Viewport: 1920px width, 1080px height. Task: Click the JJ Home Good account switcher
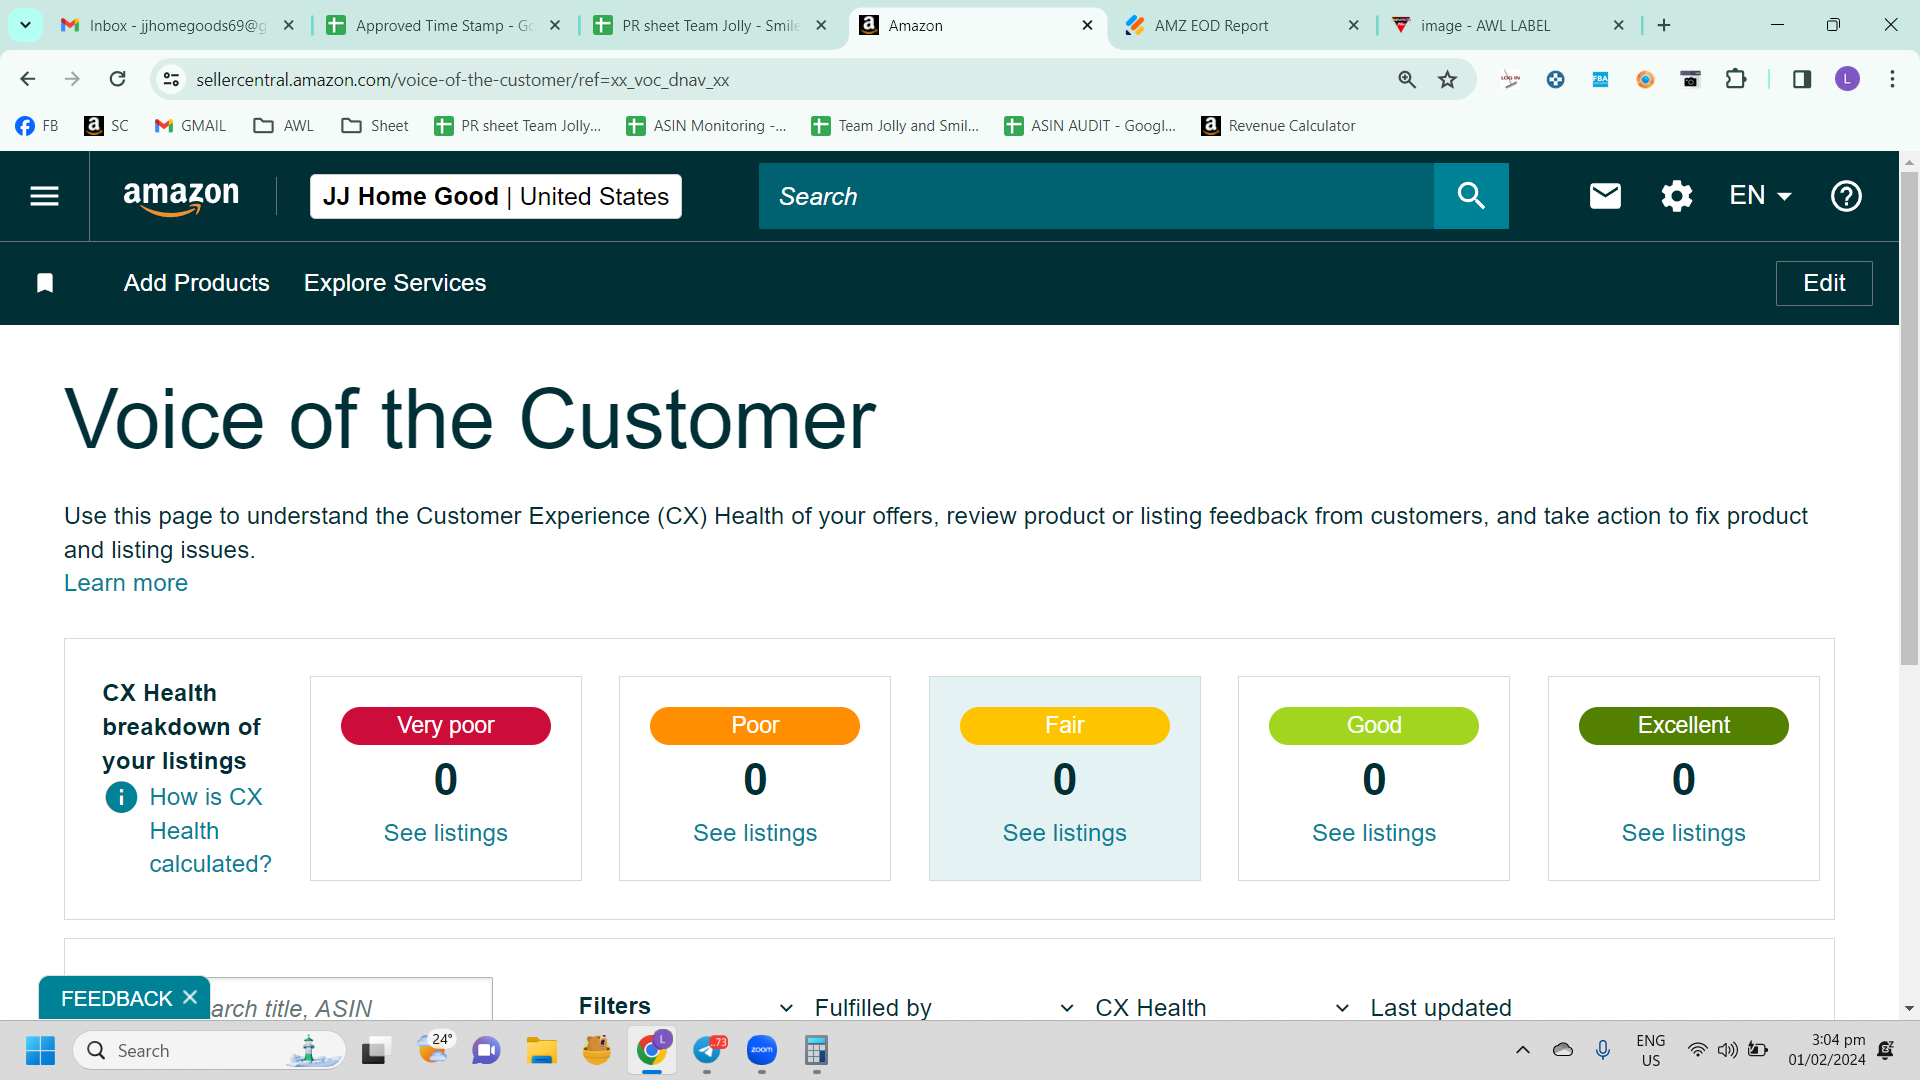496,196
